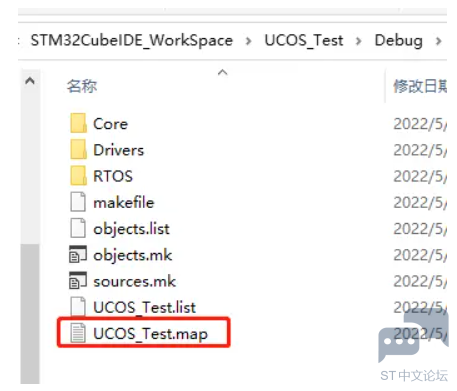
Task: Expand chevron after UCOS_Test breadcrumb
Action: pos(359,41)
